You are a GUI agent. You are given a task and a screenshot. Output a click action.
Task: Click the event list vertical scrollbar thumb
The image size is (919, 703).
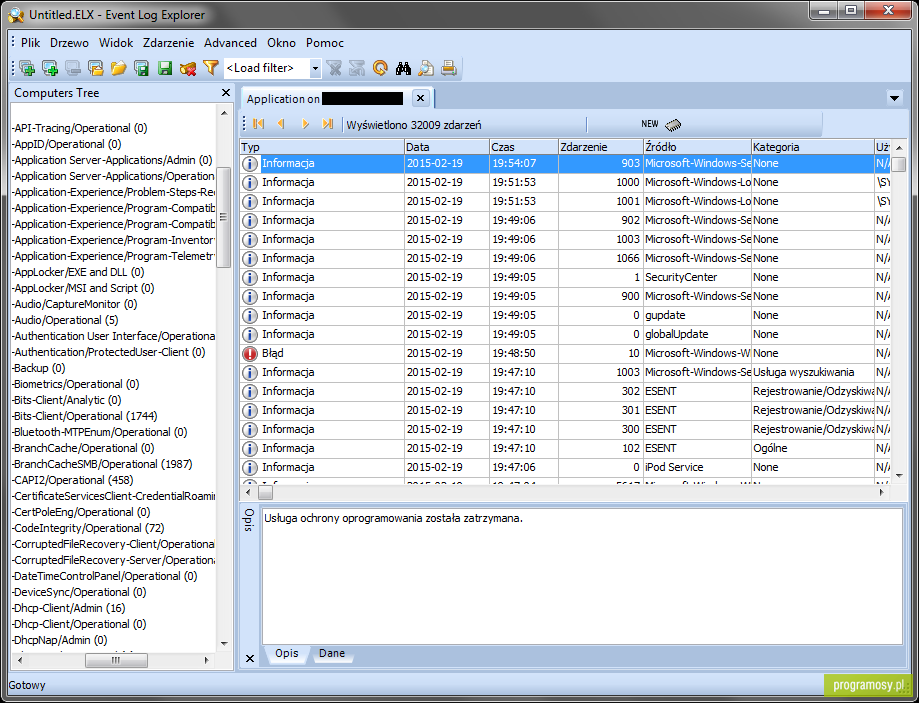click(x=899, y=164)
